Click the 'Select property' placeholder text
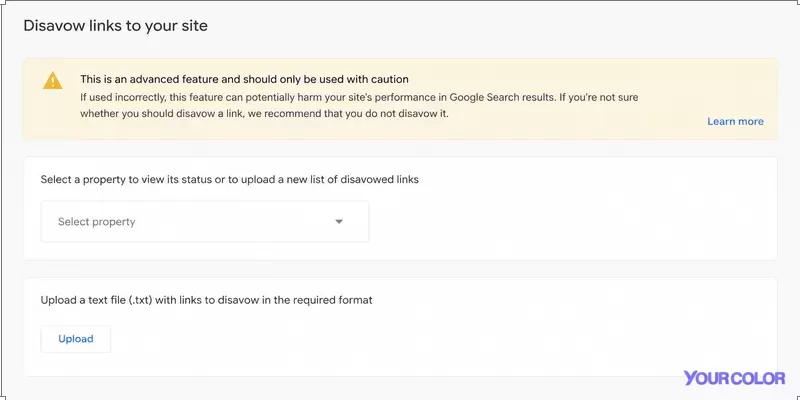 click(96, 222)
